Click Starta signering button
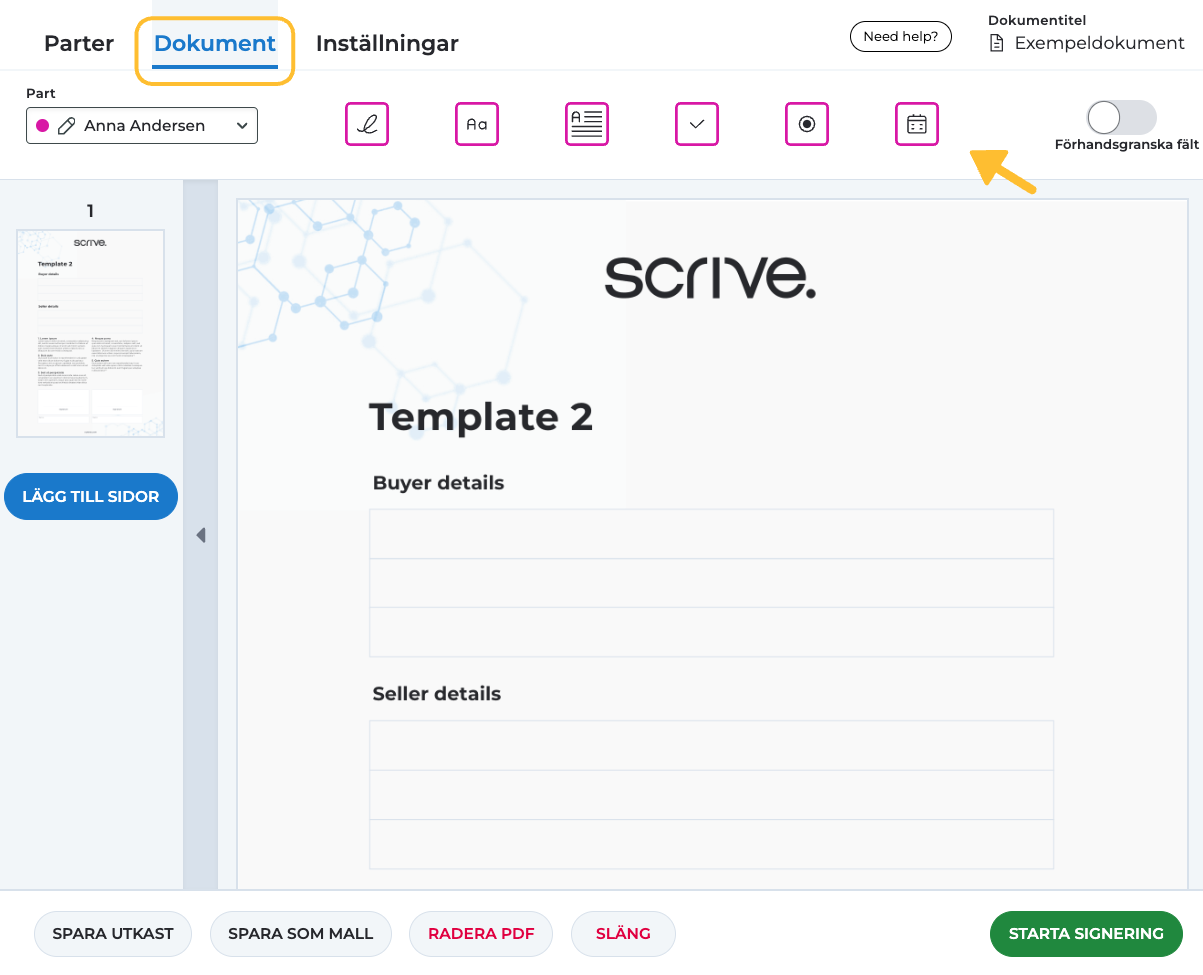The image size is (1203, 975). (1086, 934)
